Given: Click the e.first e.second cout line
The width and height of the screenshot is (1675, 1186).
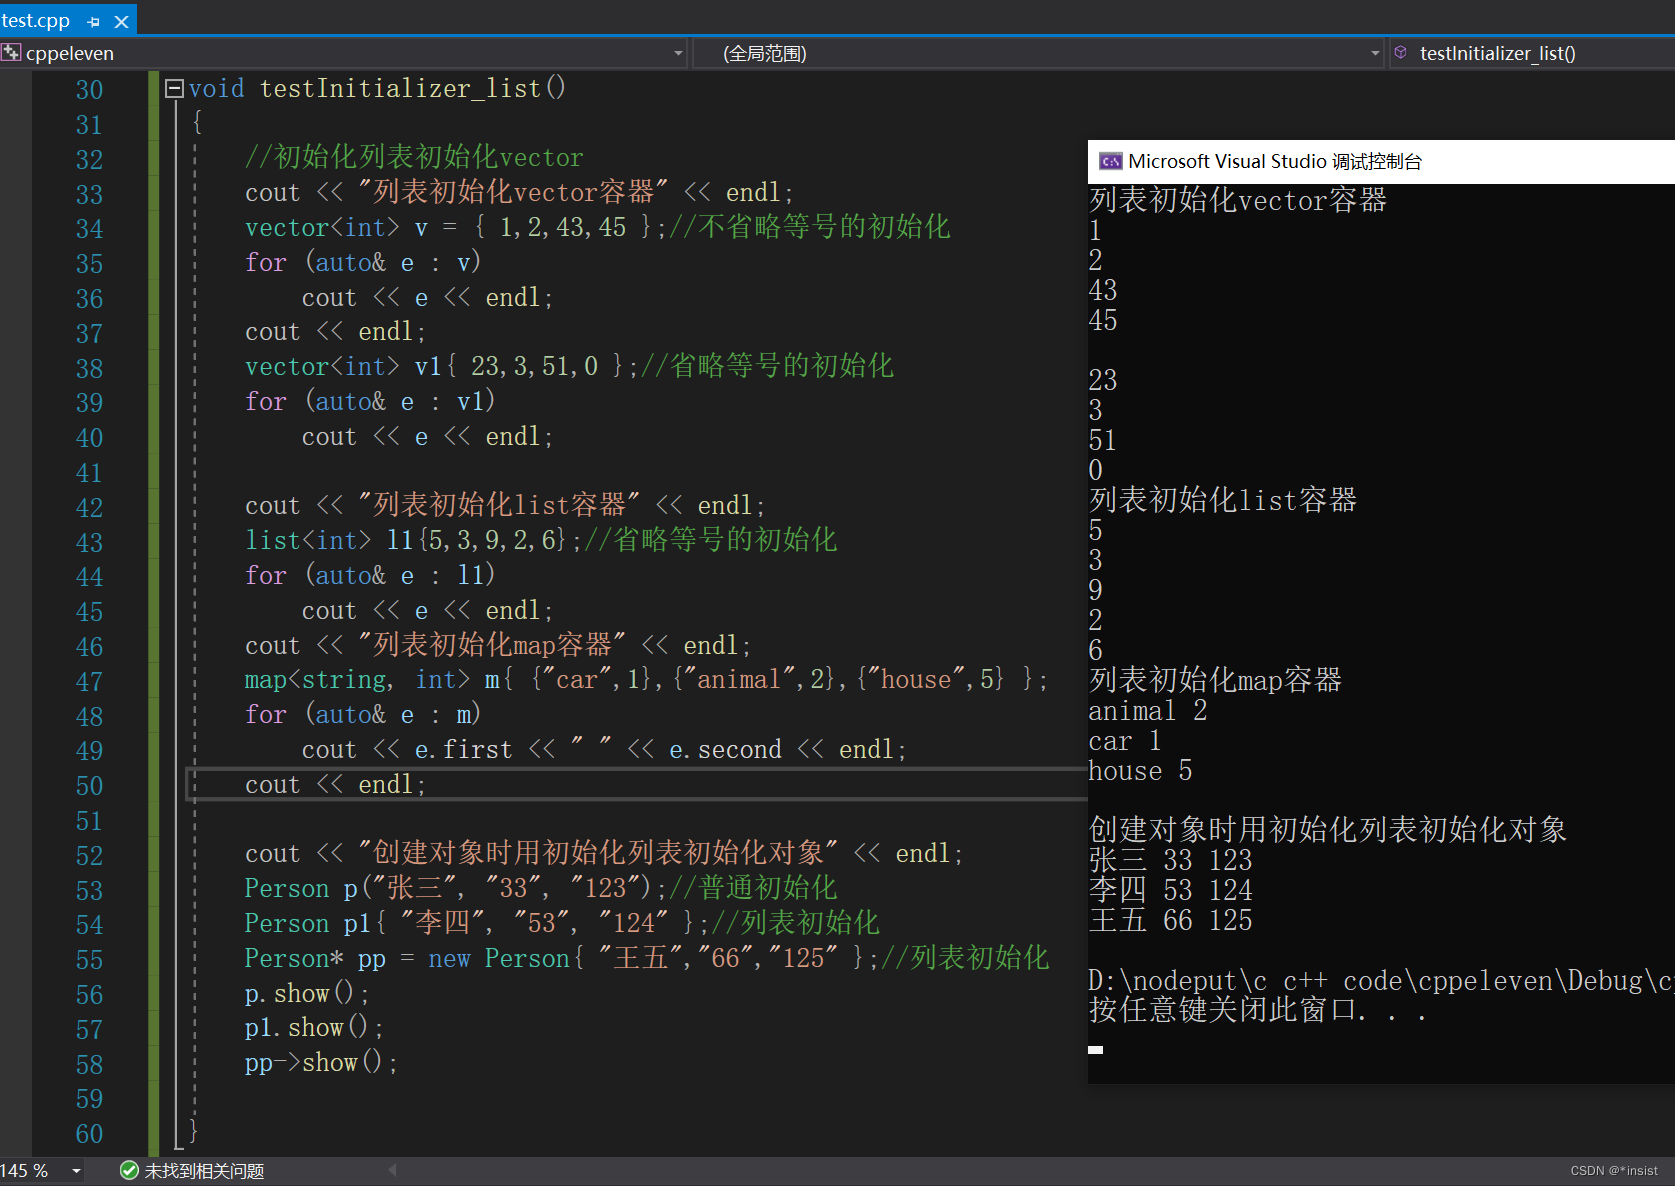Looking at the screenshot, I should [x=604, y=749].
